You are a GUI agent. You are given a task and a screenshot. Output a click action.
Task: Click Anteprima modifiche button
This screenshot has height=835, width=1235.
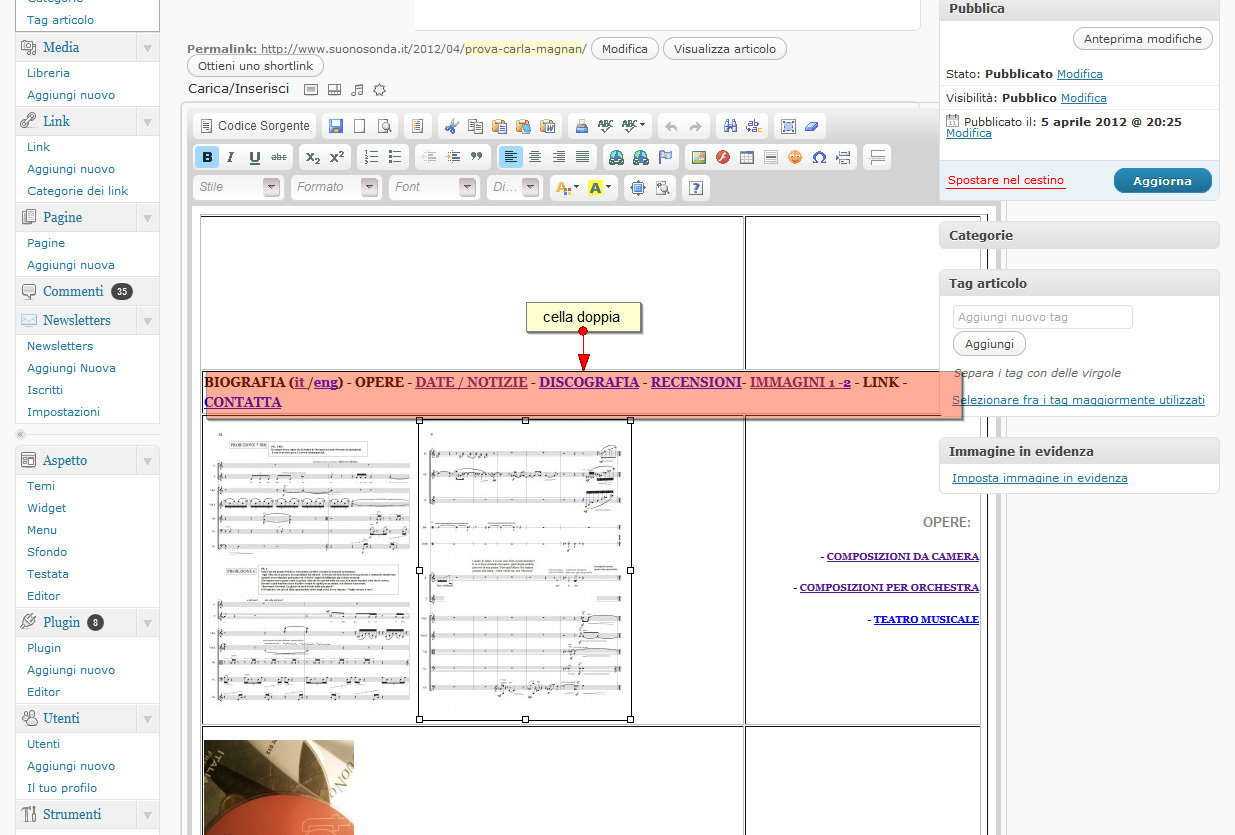(x=1143, y=39)
